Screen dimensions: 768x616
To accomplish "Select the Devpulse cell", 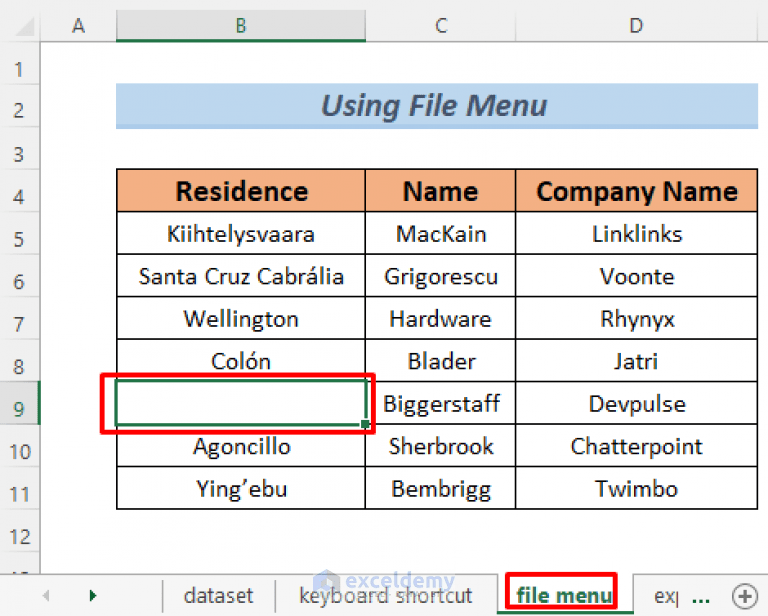I will (636, 403).
